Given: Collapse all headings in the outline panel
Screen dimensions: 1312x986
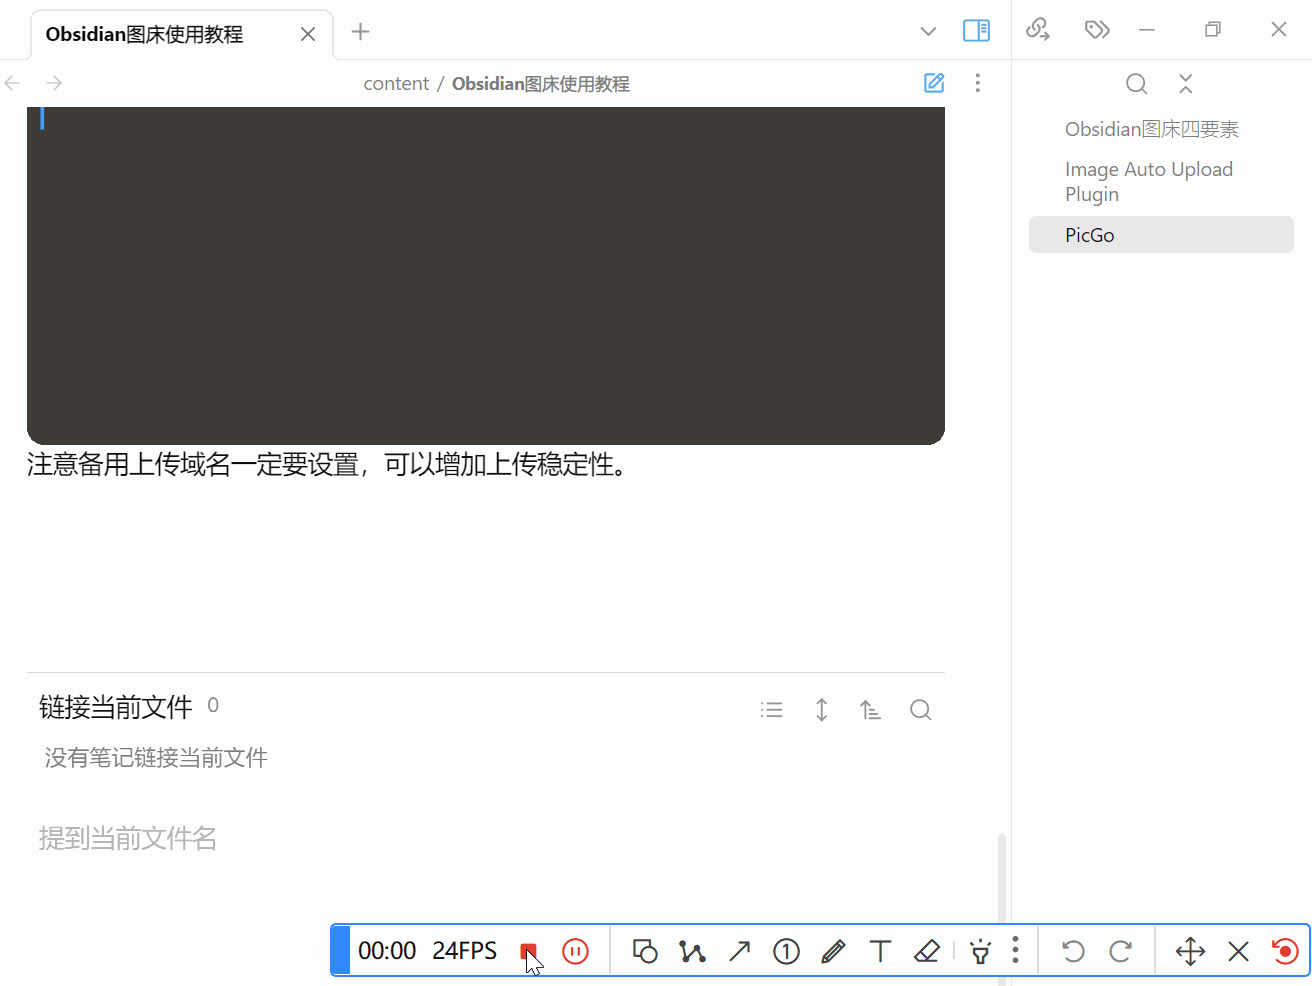Looking at the screenshot, I should pos(1185,84).
